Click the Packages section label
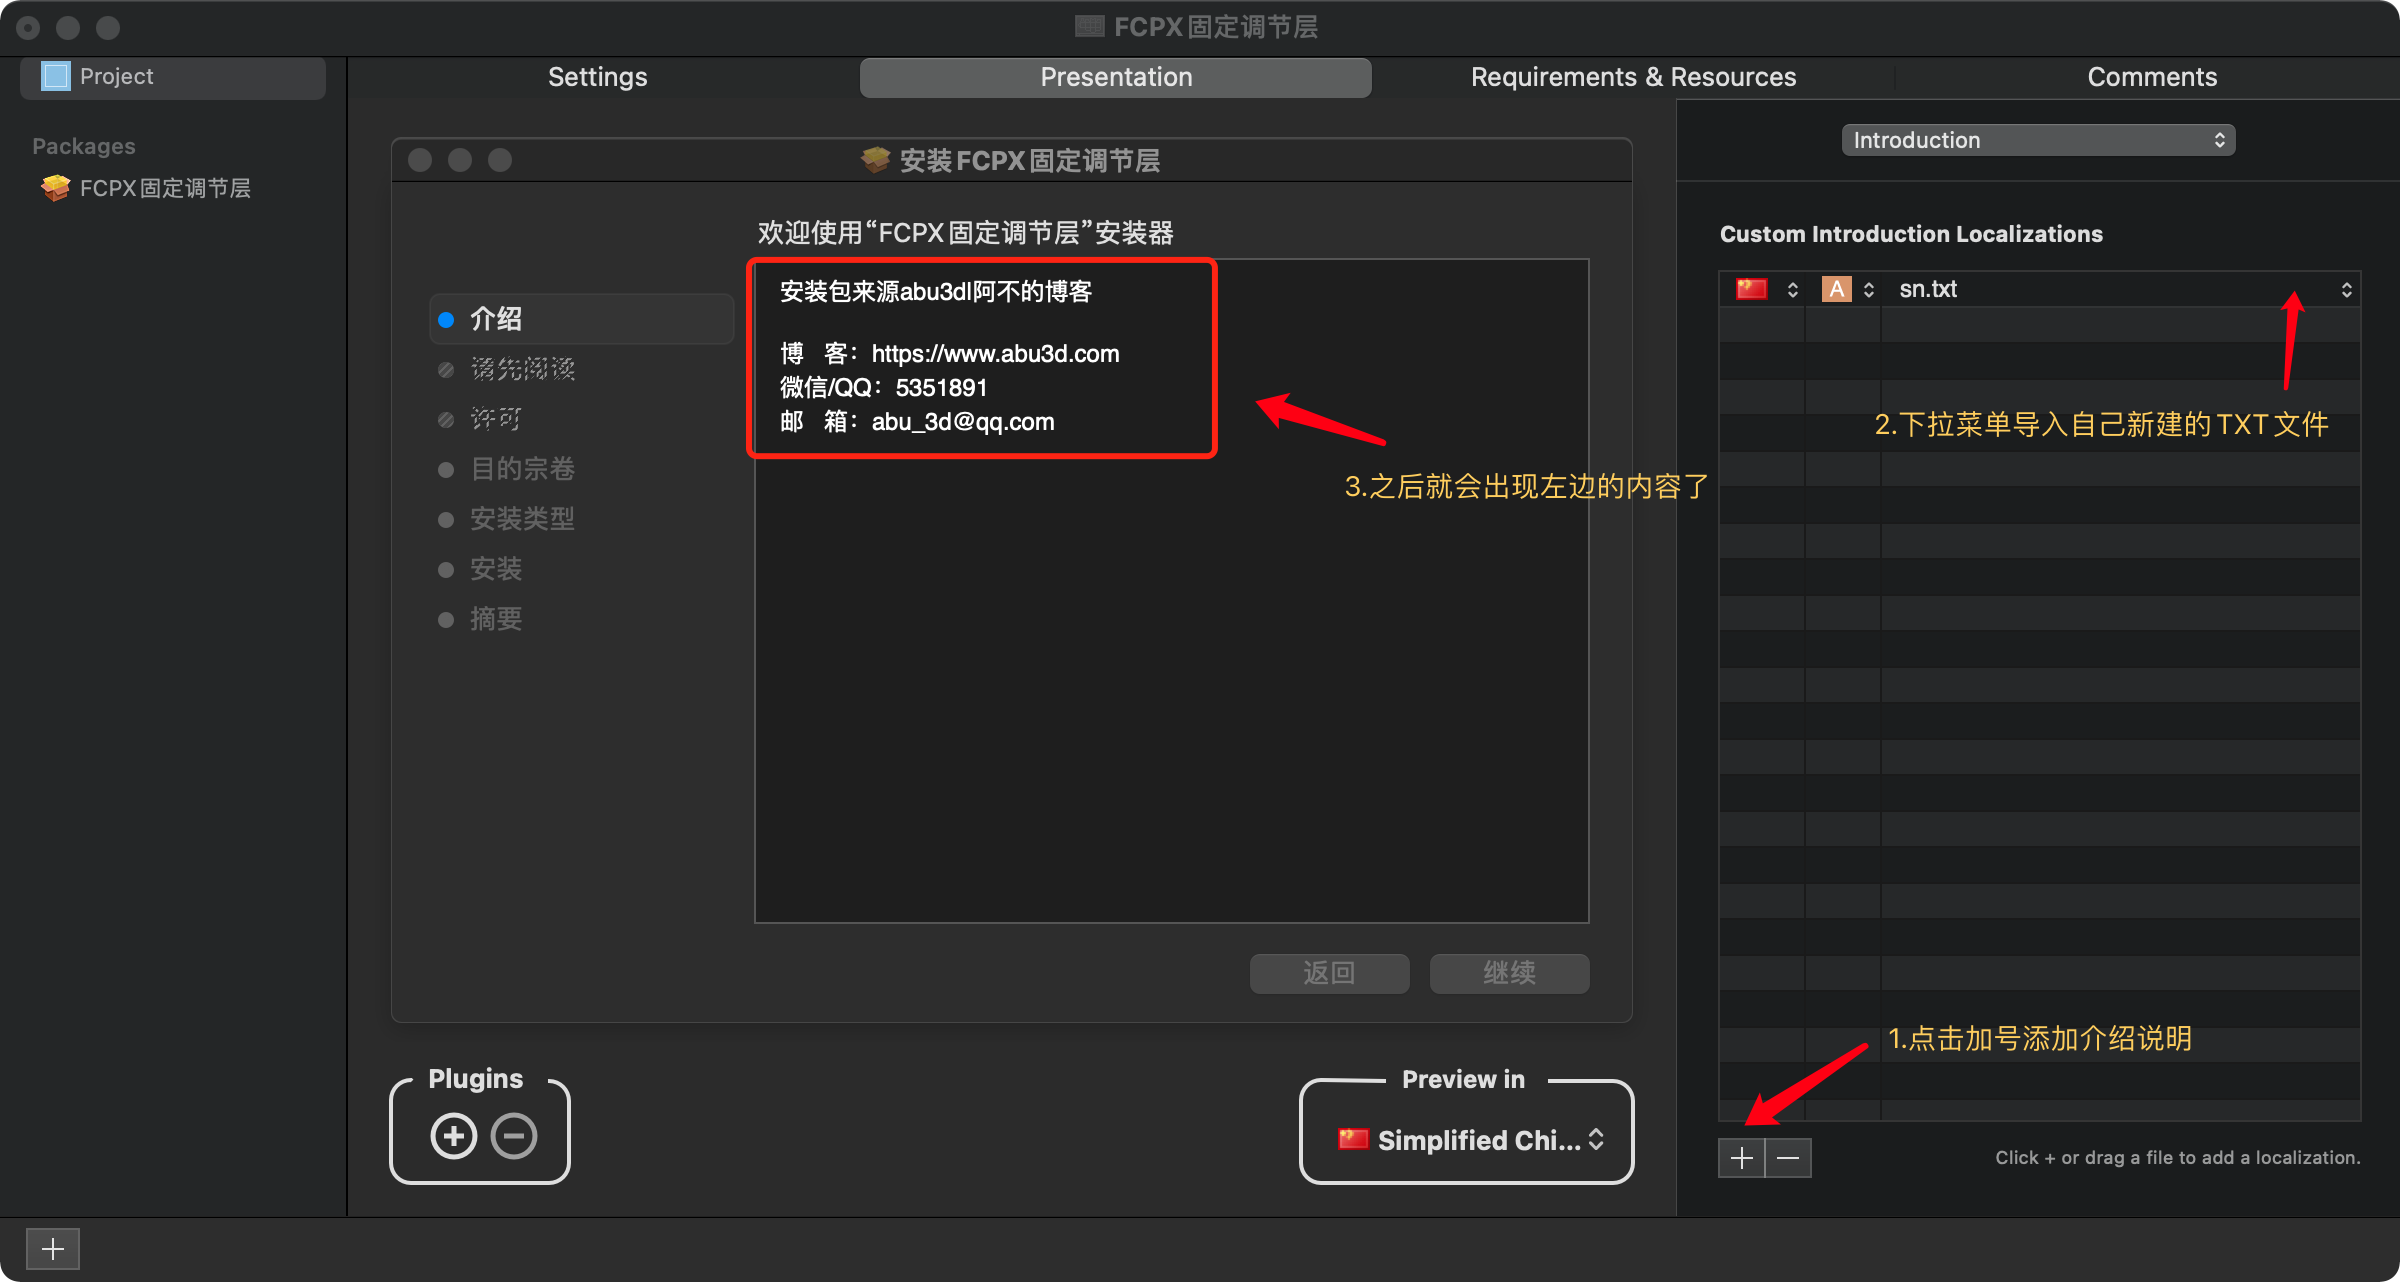Viewport: 2400px width, 1282px height. coord(84,146)
